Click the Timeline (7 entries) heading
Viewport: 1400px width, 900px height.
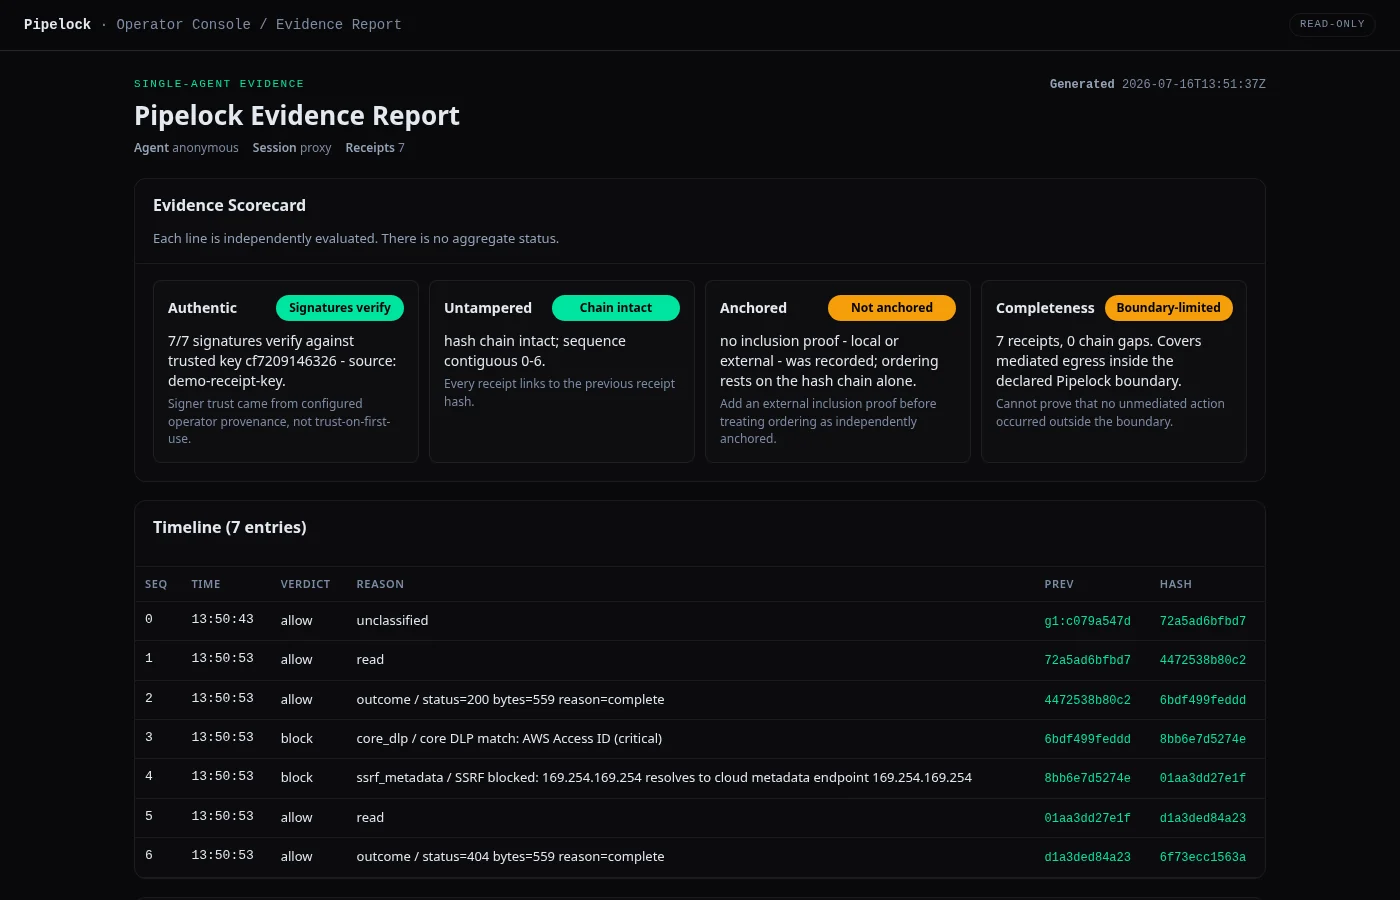tap(230, 527)
